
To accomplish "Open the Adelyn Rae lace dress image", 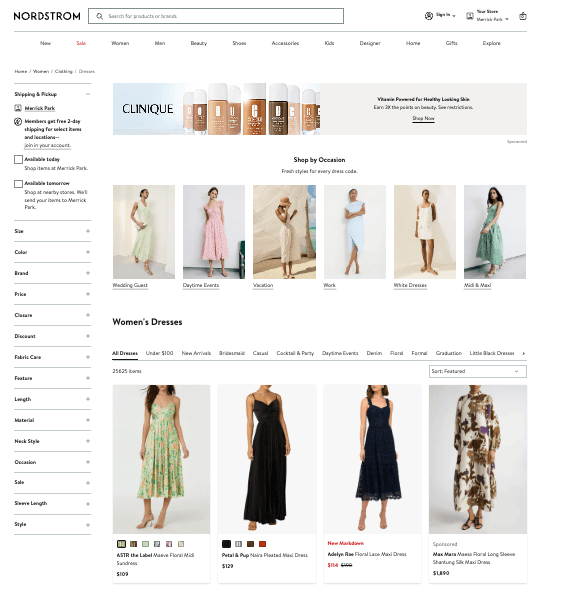I will (x=372, y=459).
